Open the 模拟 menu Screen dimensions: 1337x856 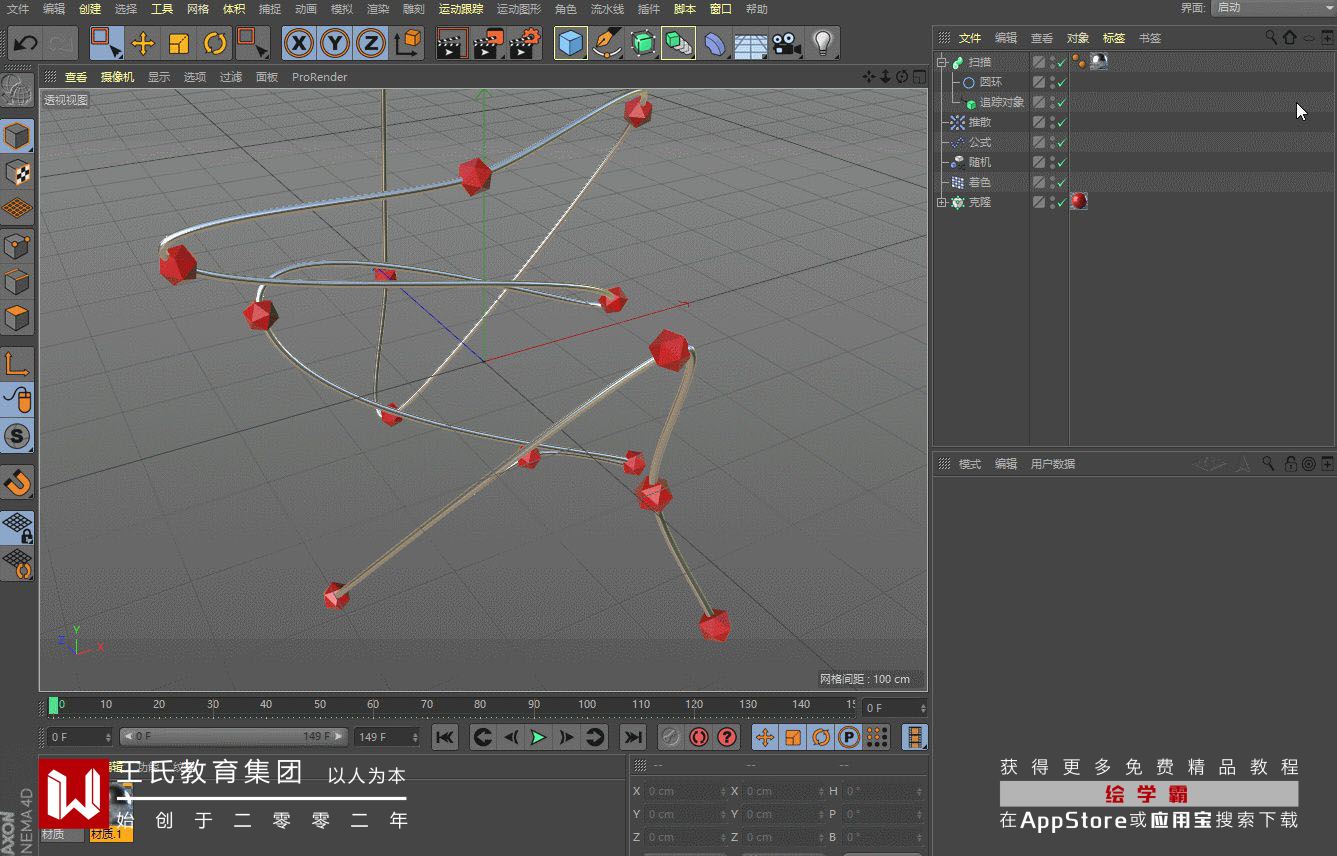click(x=342, y=9)
